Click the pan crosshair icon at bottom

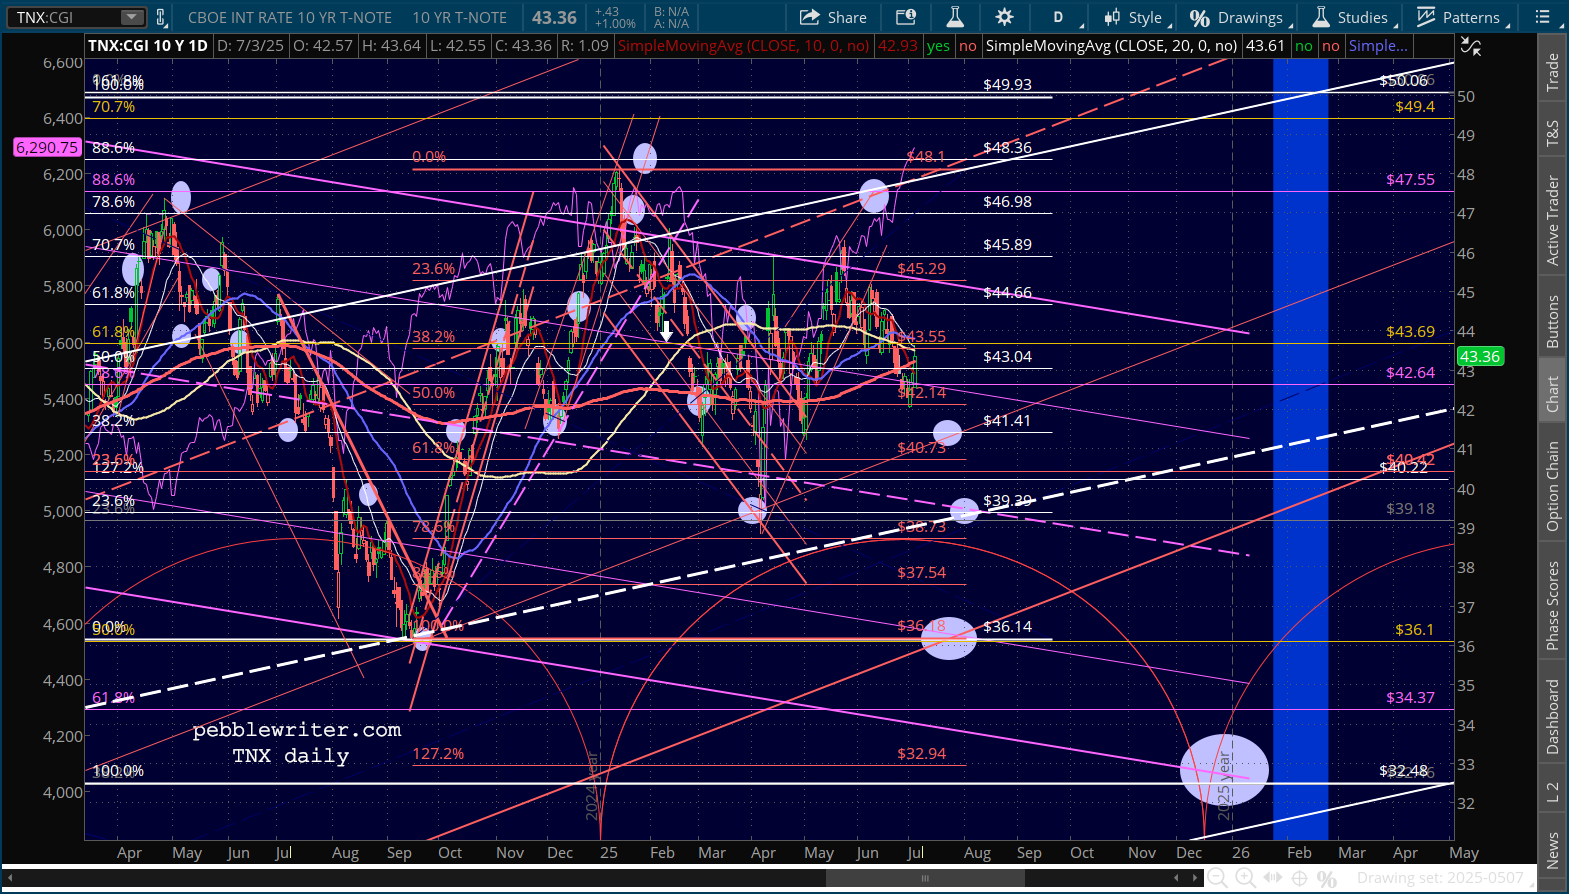coord(1299,878)
